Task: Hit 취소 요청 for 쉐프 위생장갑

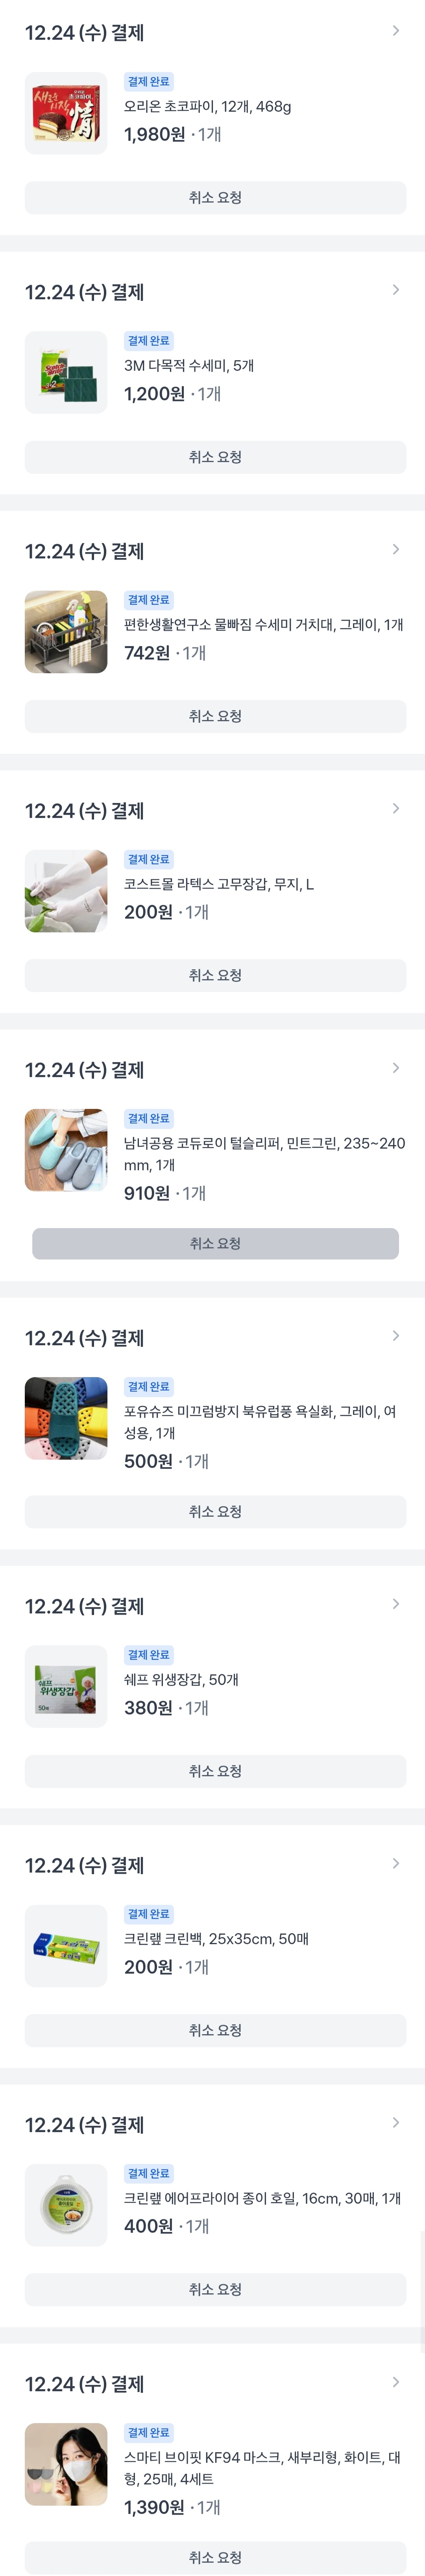Action: click(x=215, y=1771)
